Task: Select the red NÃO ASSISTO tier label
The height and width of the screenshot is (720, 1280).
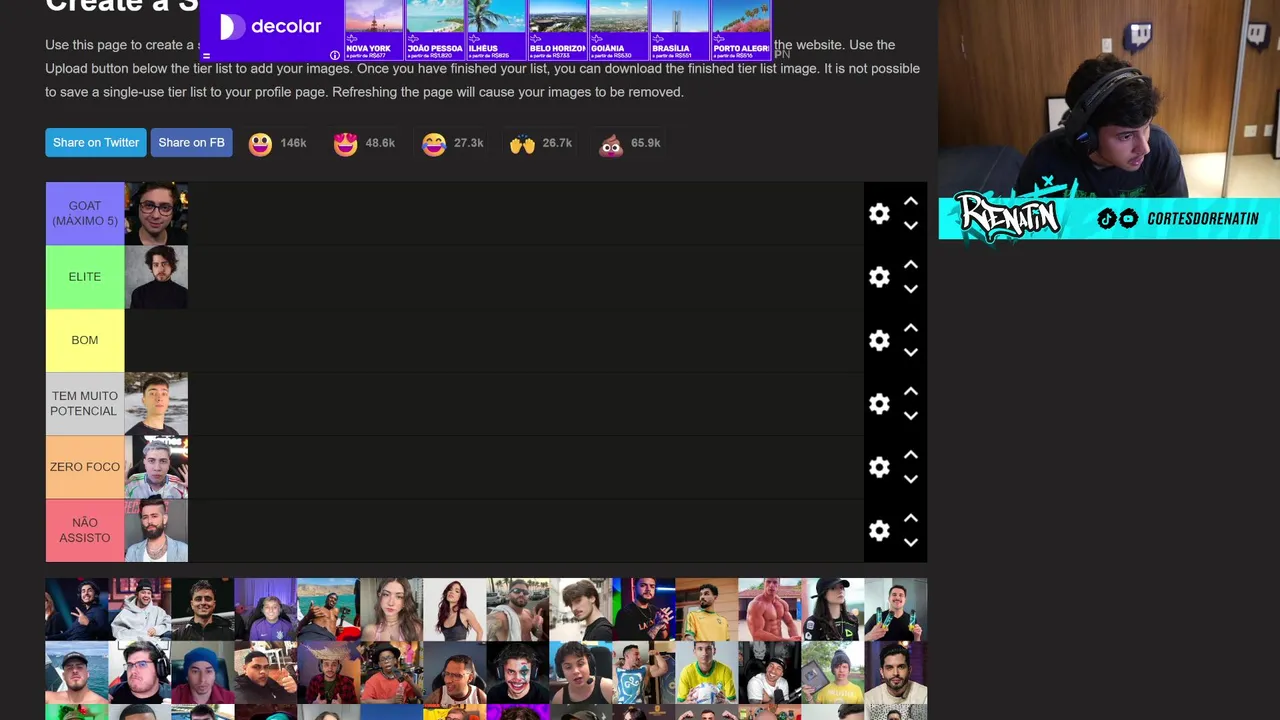Action: (x=85, y=531)
